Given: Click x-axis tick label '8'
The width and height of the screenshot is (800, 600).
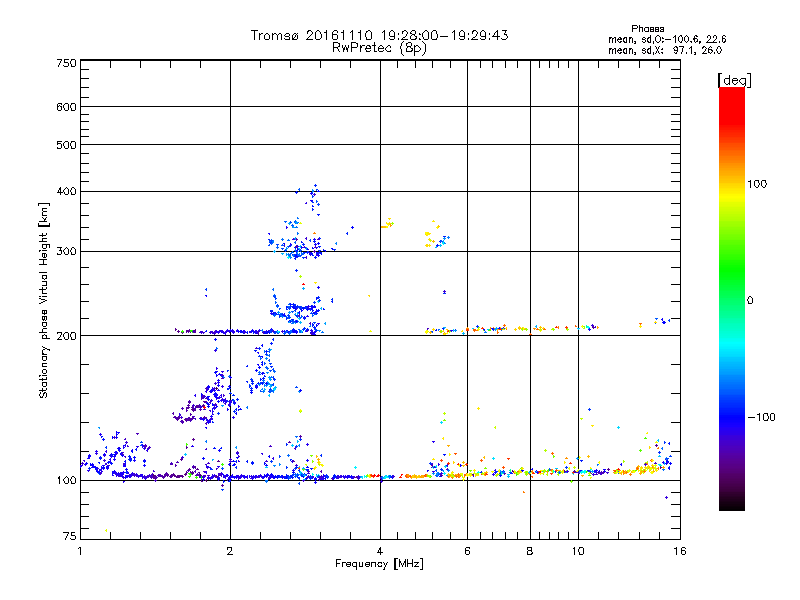Looking at the screenshot, I should [x=530, y=551].
